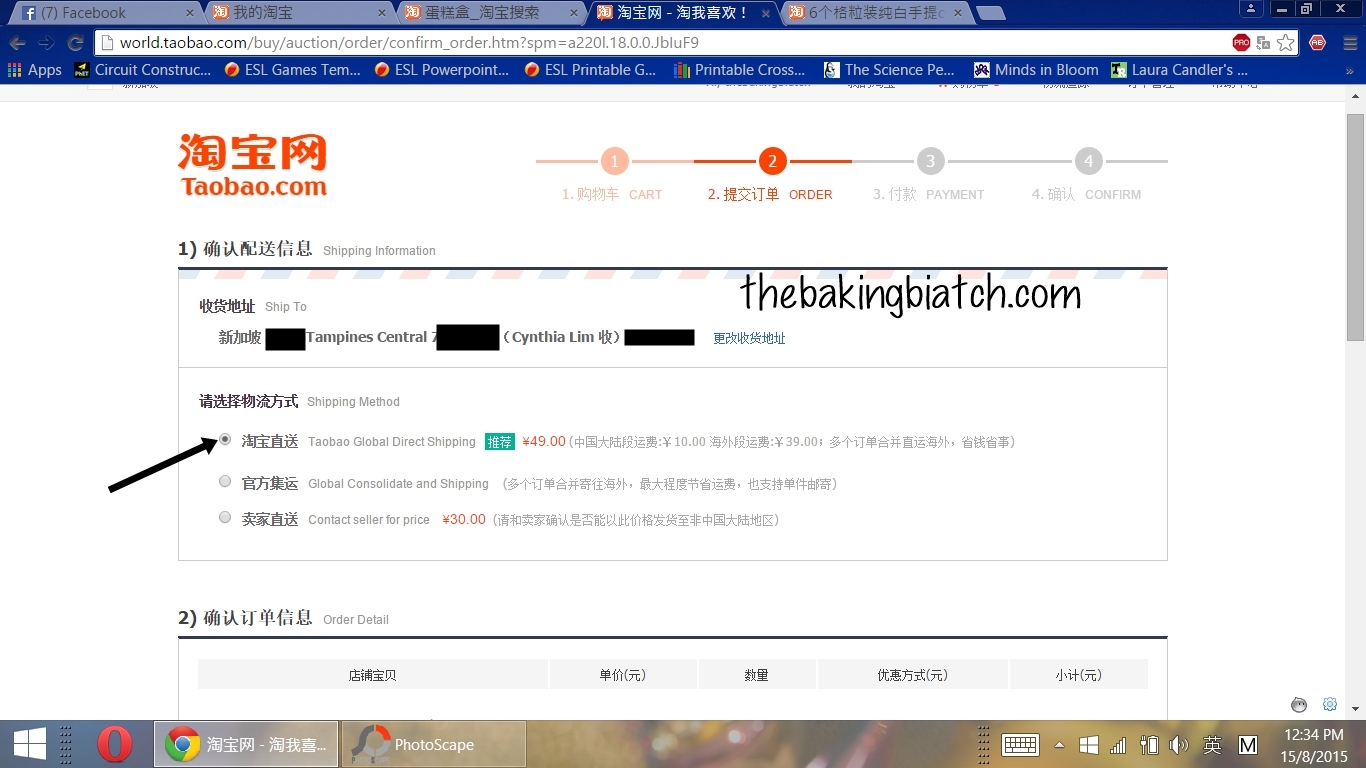Click the ¥30.00 seller shipping price
Viewport: 1366px width, 768px height.
click(464, 519)
